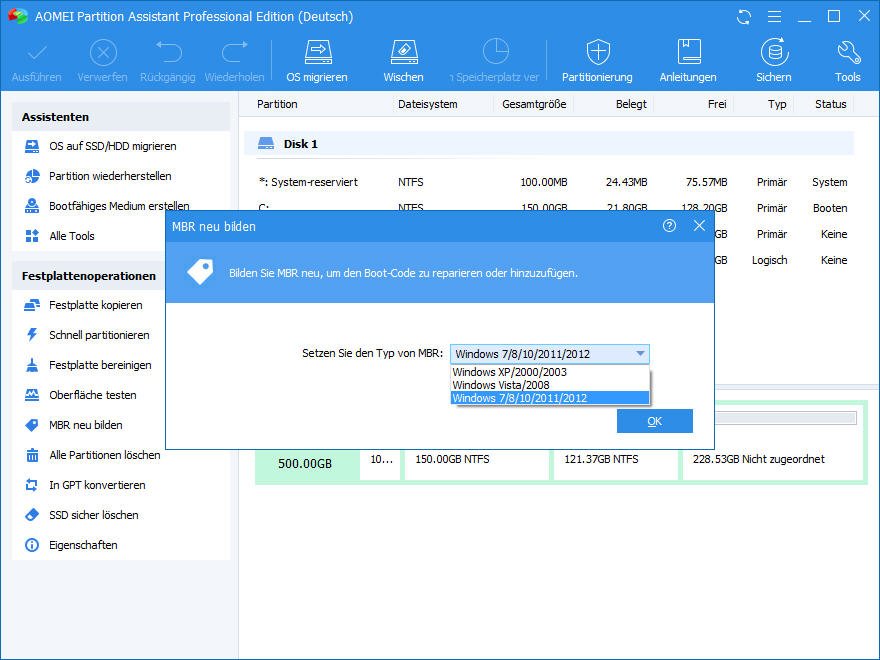Screen dimensions: 880x660
Task: Select Festplatte kopieren operation
Action: [x=95, y=305]
